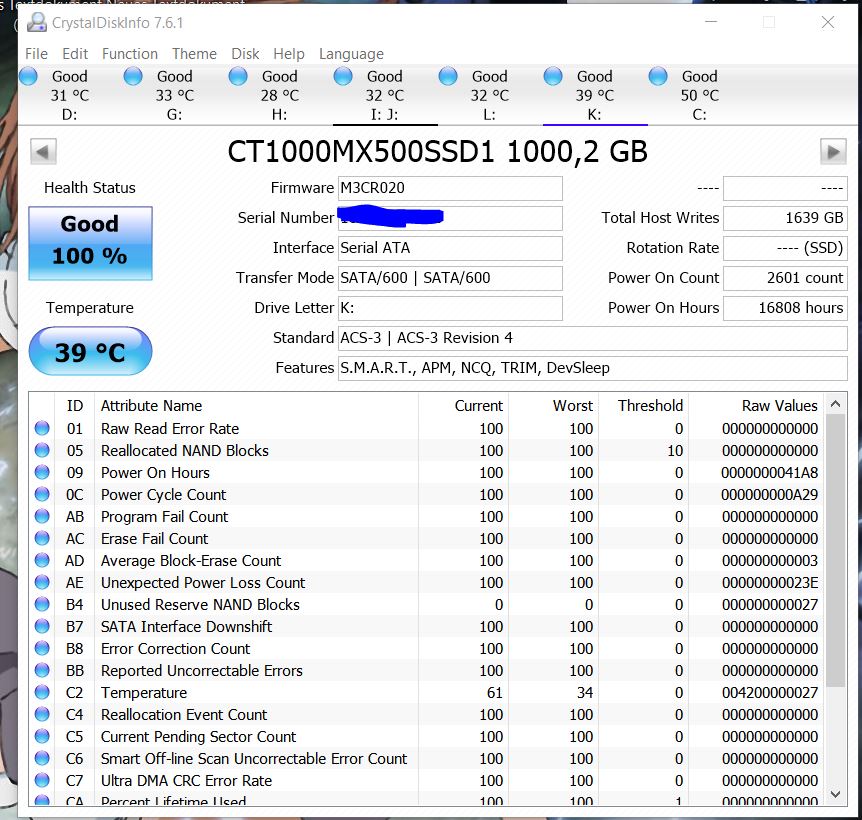This screenshot has width=862, height=820.
Task: Click the Serial Number field
Action: click(450, 218)
